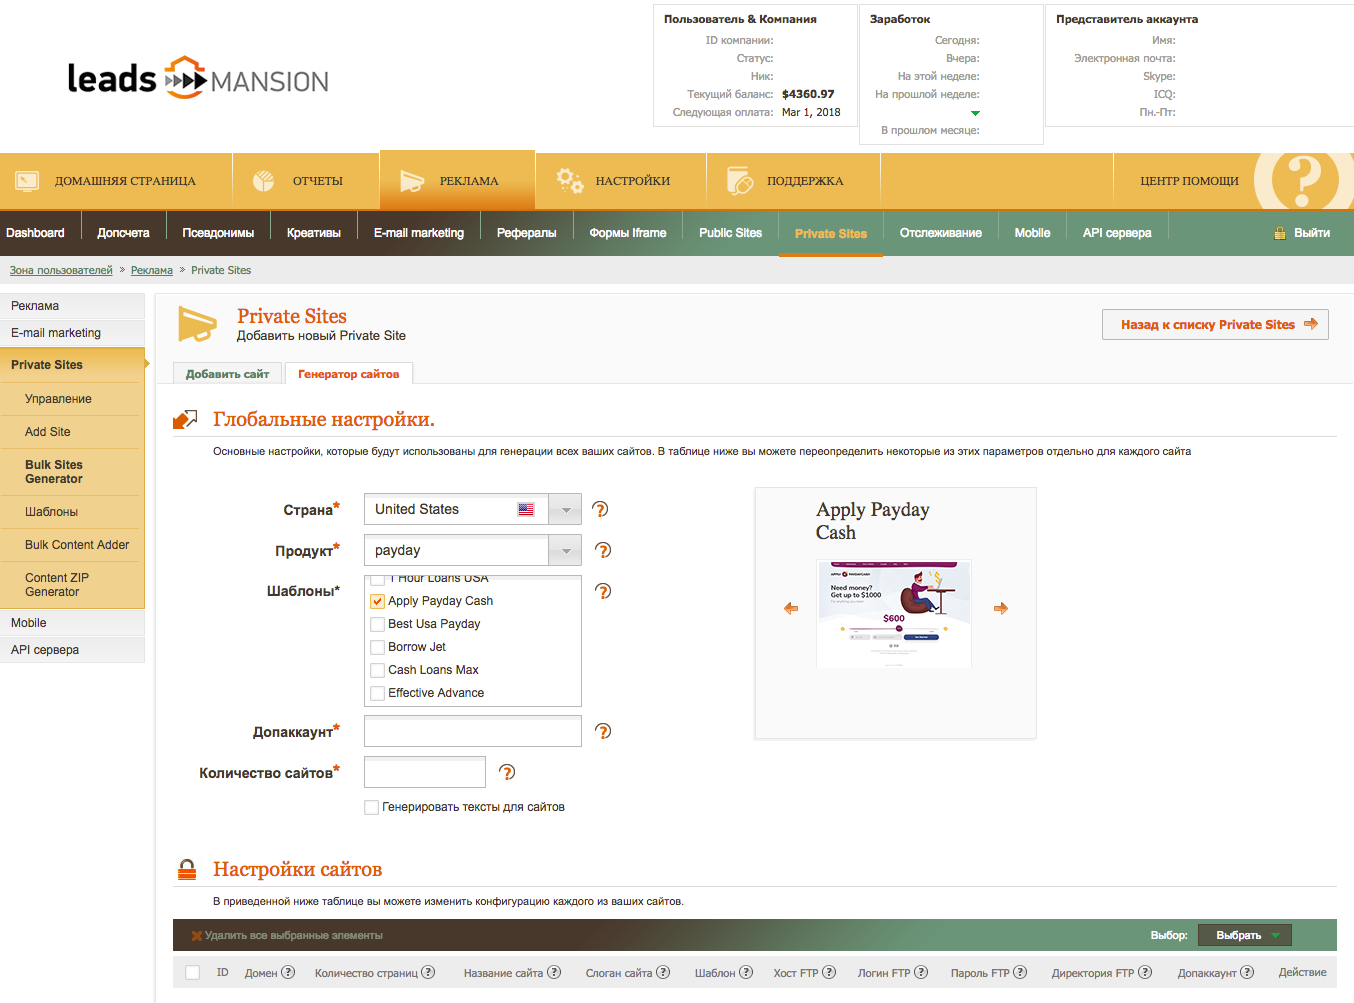Screen dimensions: 1354x1003
Task: Go back via Назад к списку Private Sites
Action: (x=1215, y=325)
